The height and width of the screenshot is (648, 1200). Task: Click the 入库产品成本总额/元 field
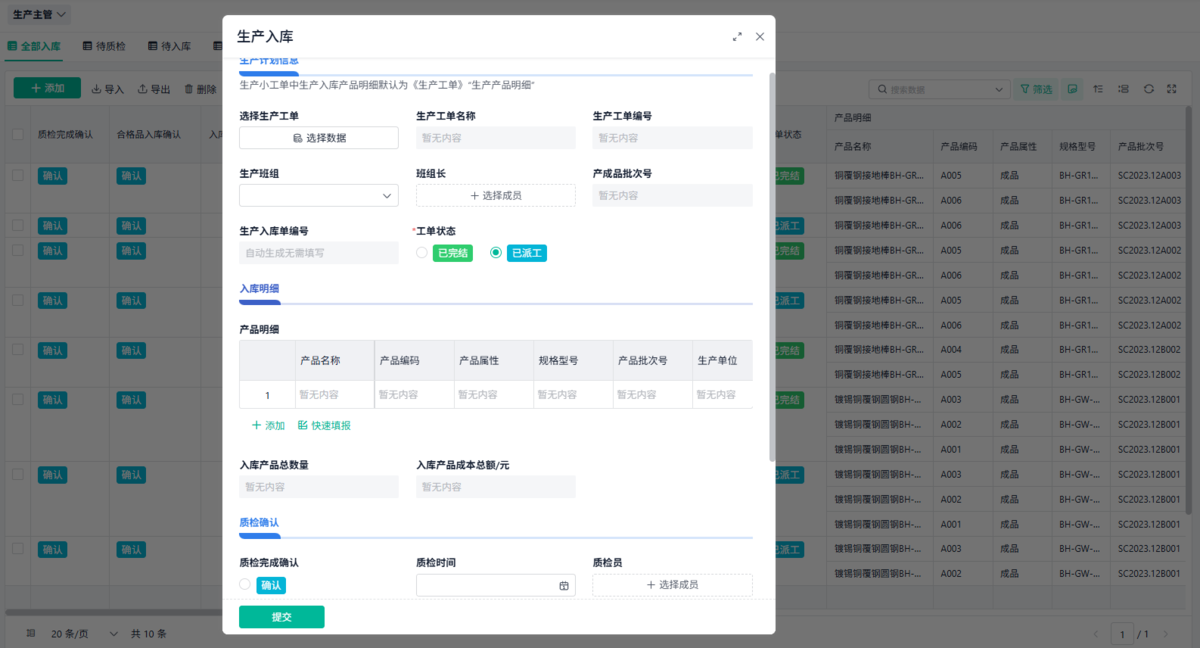click(496, 487)
